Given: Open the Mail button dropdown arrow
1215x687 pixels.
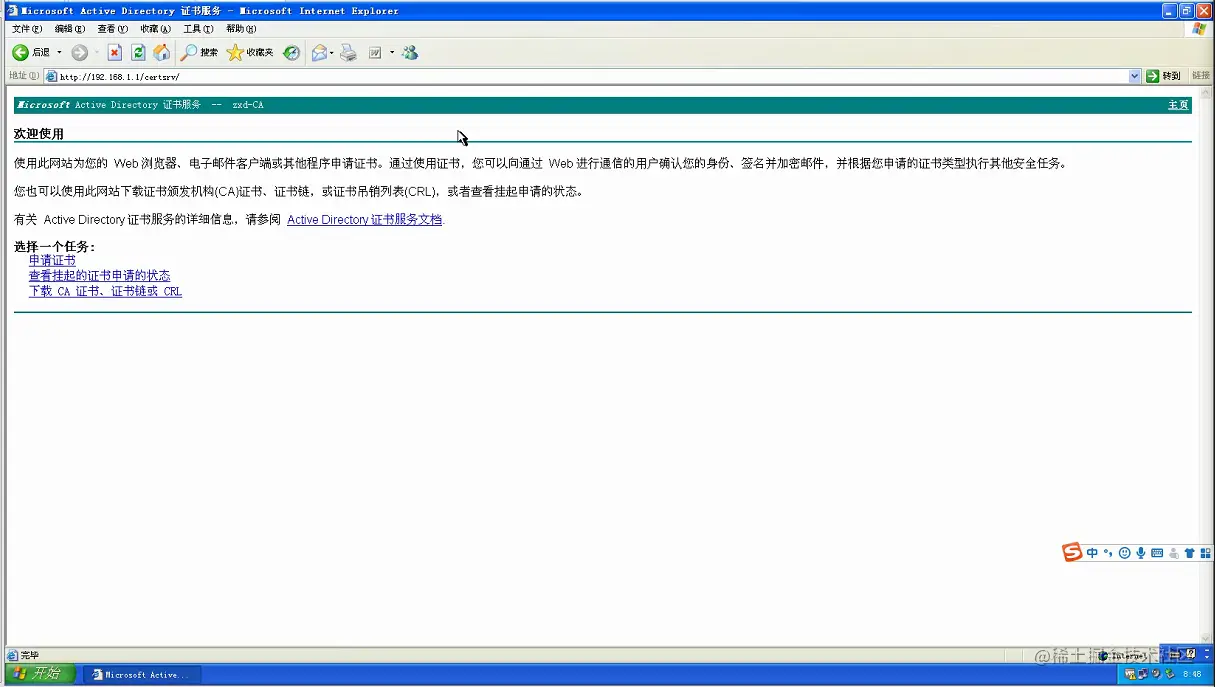Looking at the screenshot, I should [x=332, y=52].
